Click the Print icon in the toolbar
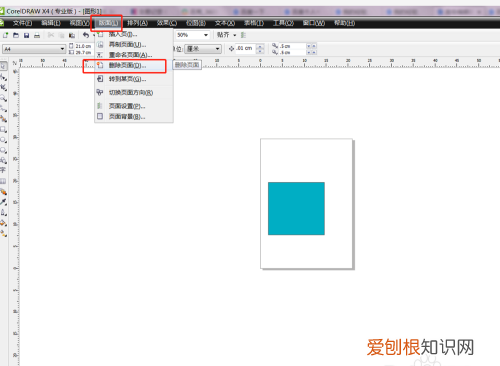Viewport: 500px width, 366px height. click(x=37, y=35)
